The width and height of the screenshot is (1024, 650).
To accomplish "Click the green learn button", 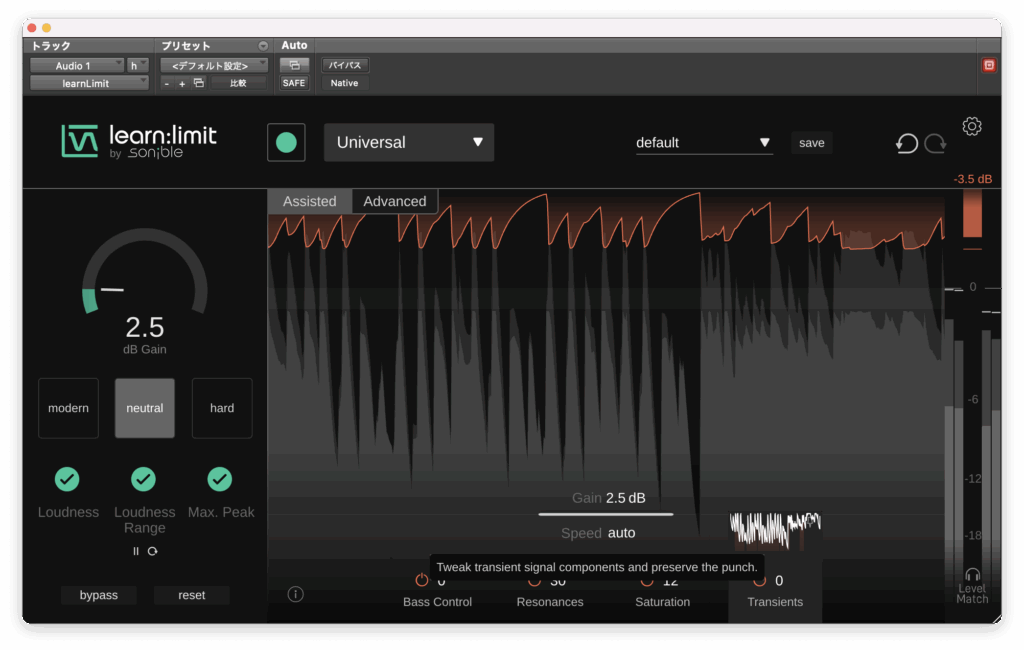I will 286,142.
